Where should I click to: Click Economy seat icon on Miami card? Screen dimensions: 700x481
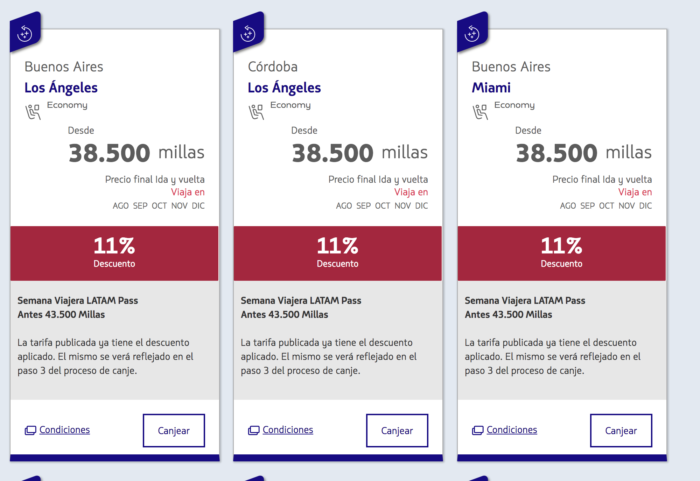[480, 112]
